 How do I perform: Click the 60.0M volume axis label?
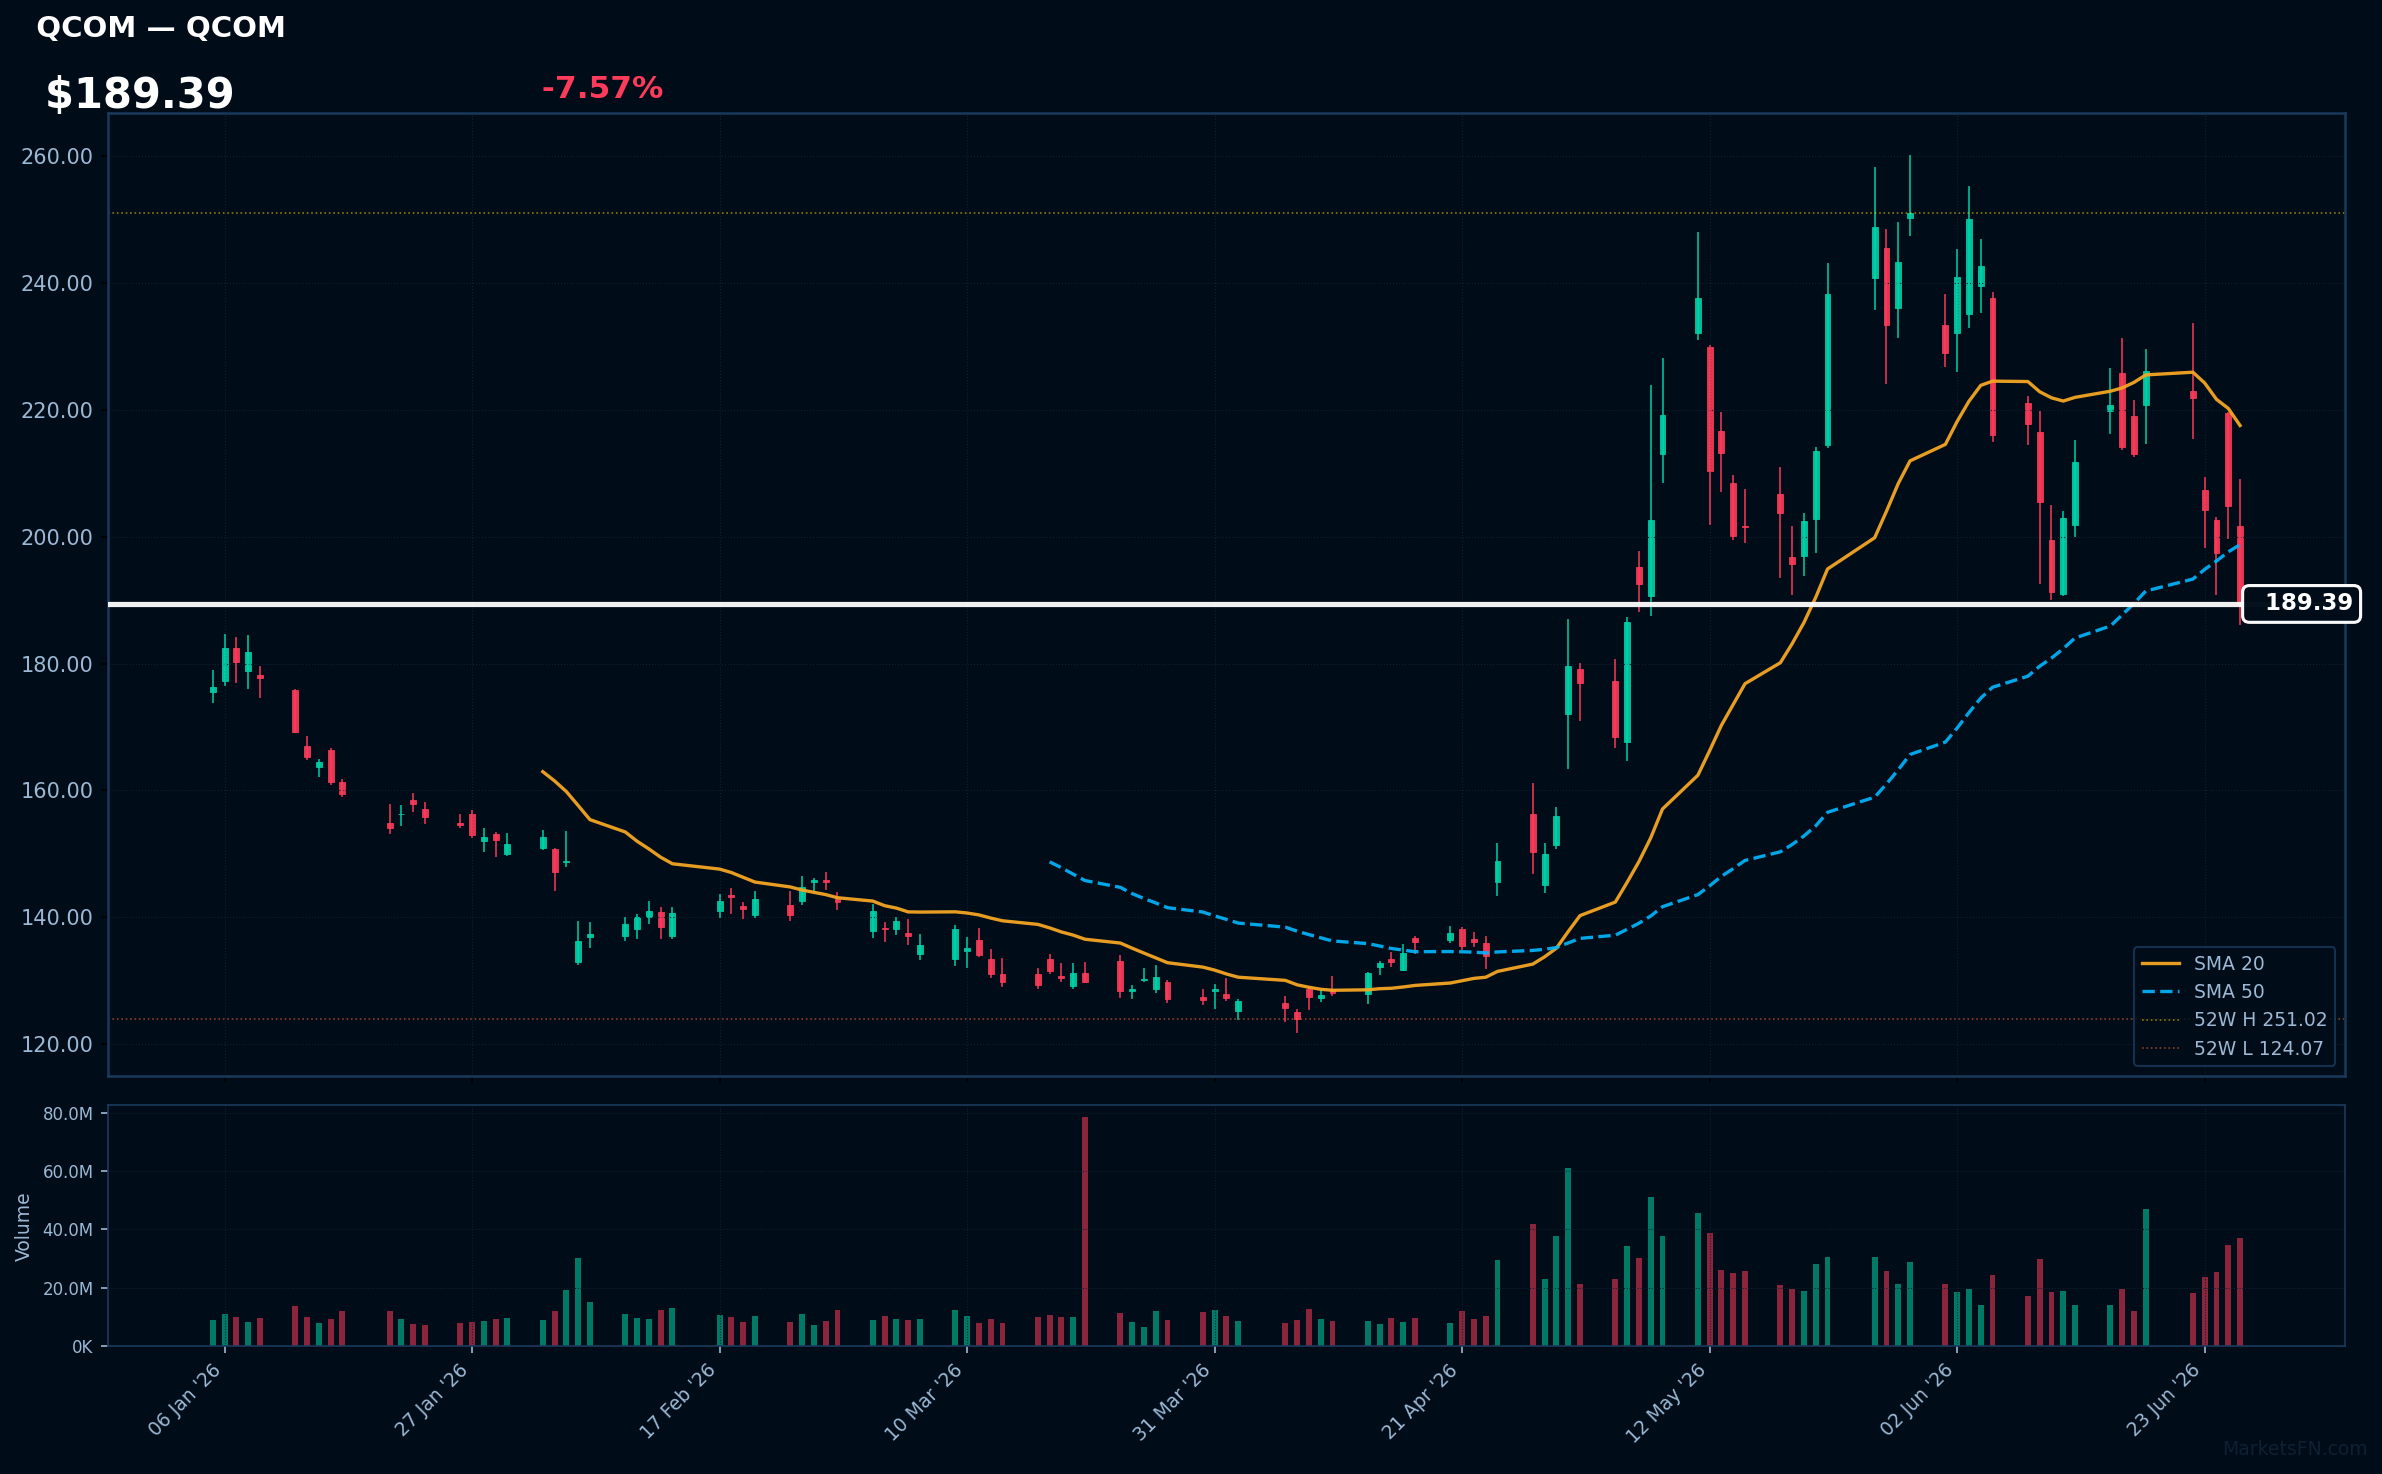tap(68, 1172)
